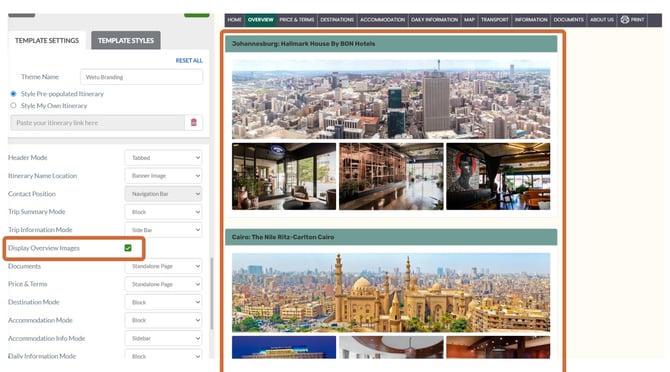
Task: Open Hallmark House shelving lobby thumbnail
Action: click(391, 176)
